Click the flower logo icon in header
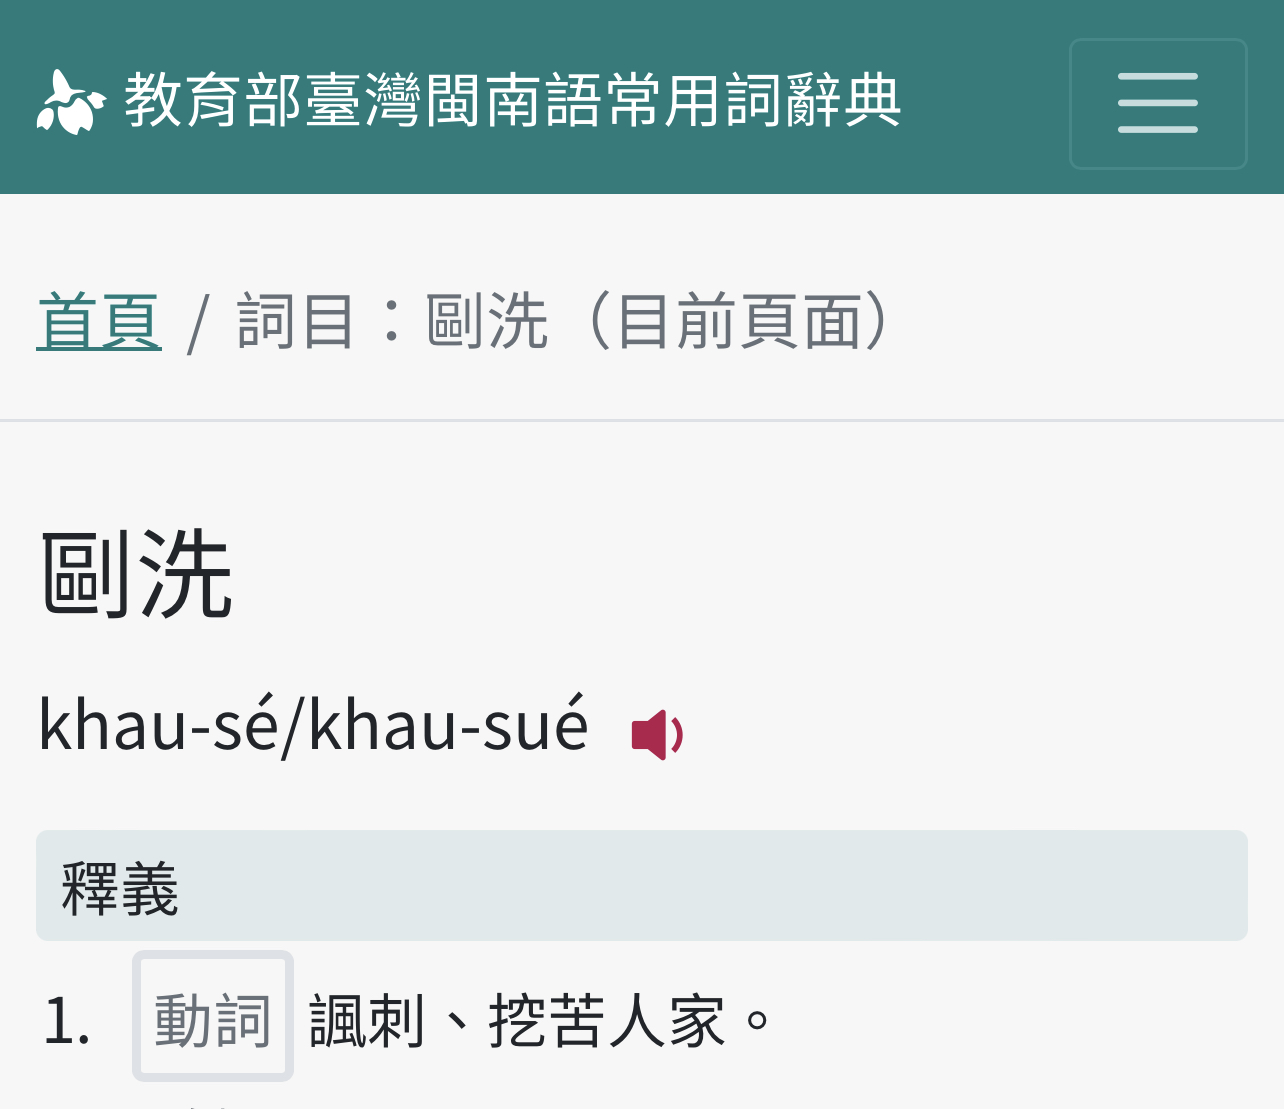This screenshot has height=1109, width=1284. (71, 102)
